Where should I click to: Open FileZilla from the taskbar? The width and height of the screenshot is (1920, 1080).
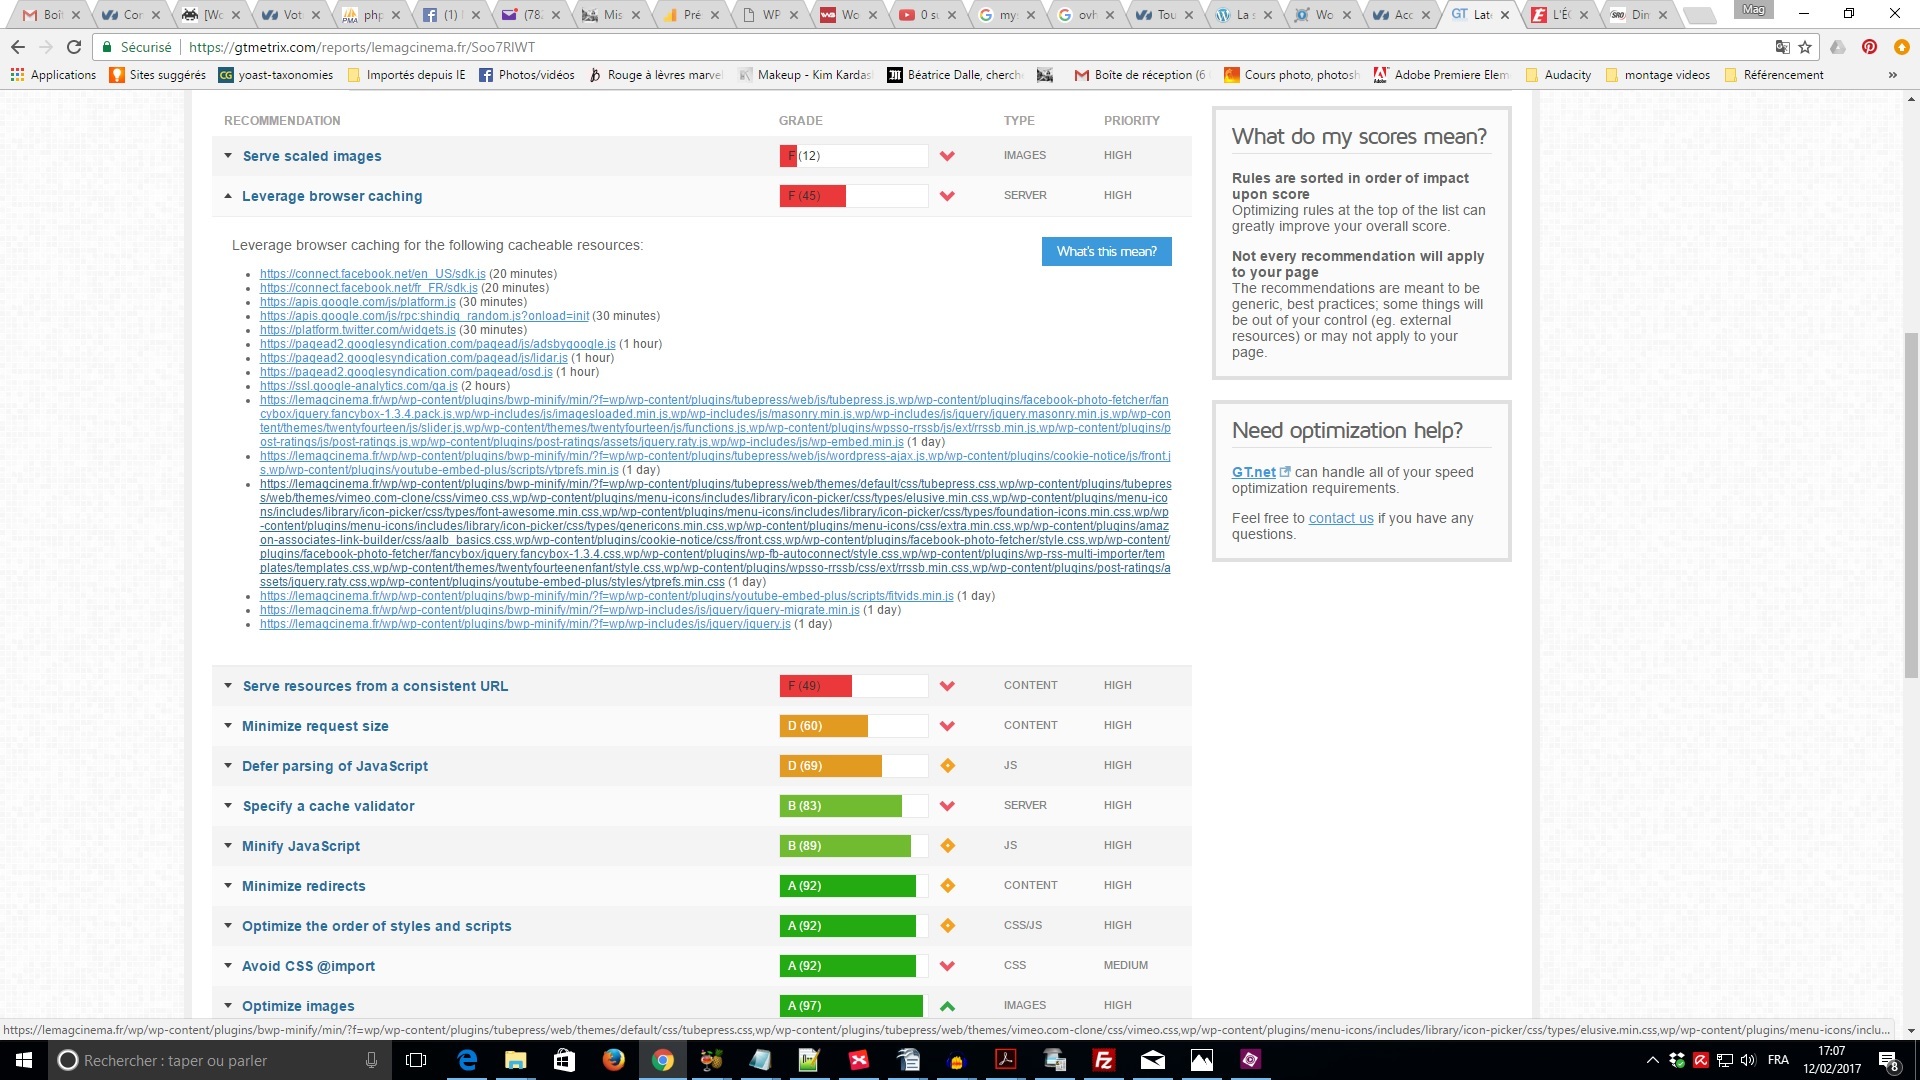(x=1104, y=1060)
